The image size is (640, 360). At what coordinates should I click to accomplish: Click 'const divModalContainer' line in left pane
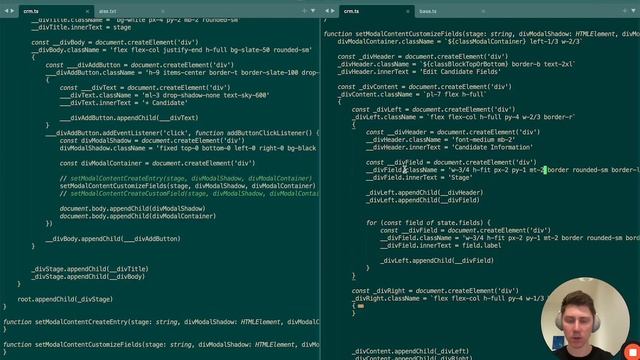click(157, 163)
